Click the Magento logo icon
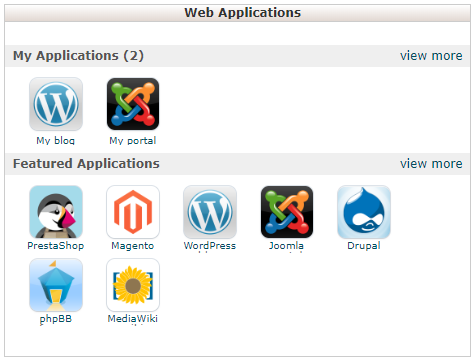 click(x=133, y=212)
